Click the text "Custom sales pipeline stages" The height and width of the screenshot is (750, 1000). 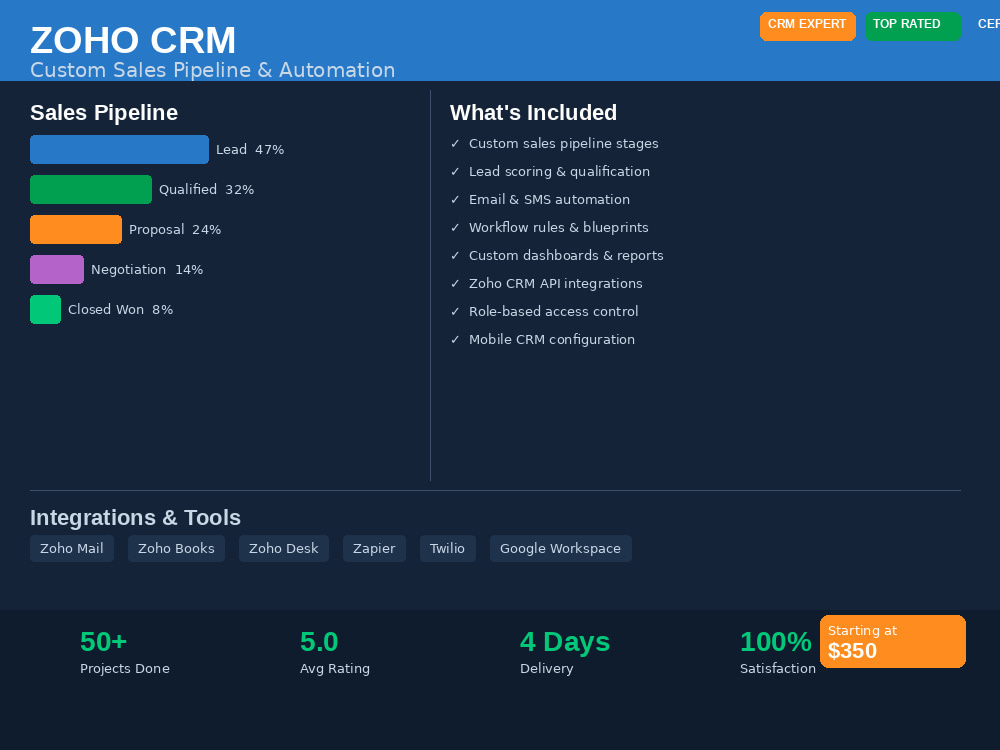564,143
